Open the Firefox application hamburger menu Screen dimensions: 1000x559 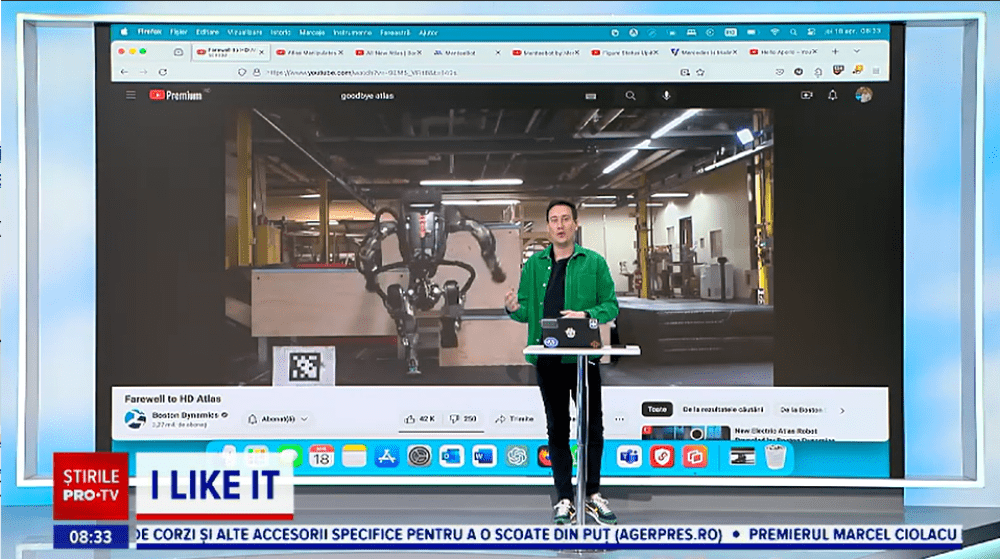pos(876,71)
